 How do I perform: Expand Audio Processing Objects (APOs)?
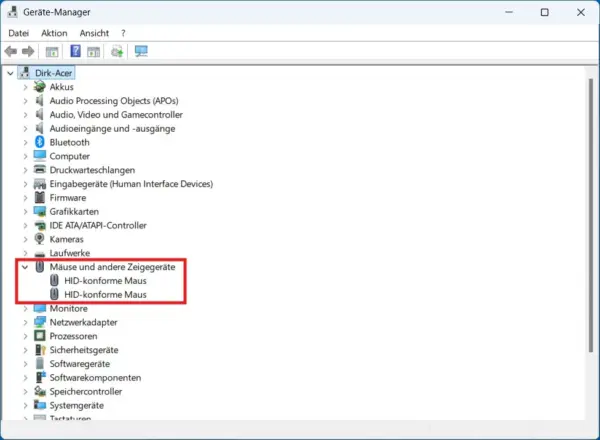coord(25,101)
